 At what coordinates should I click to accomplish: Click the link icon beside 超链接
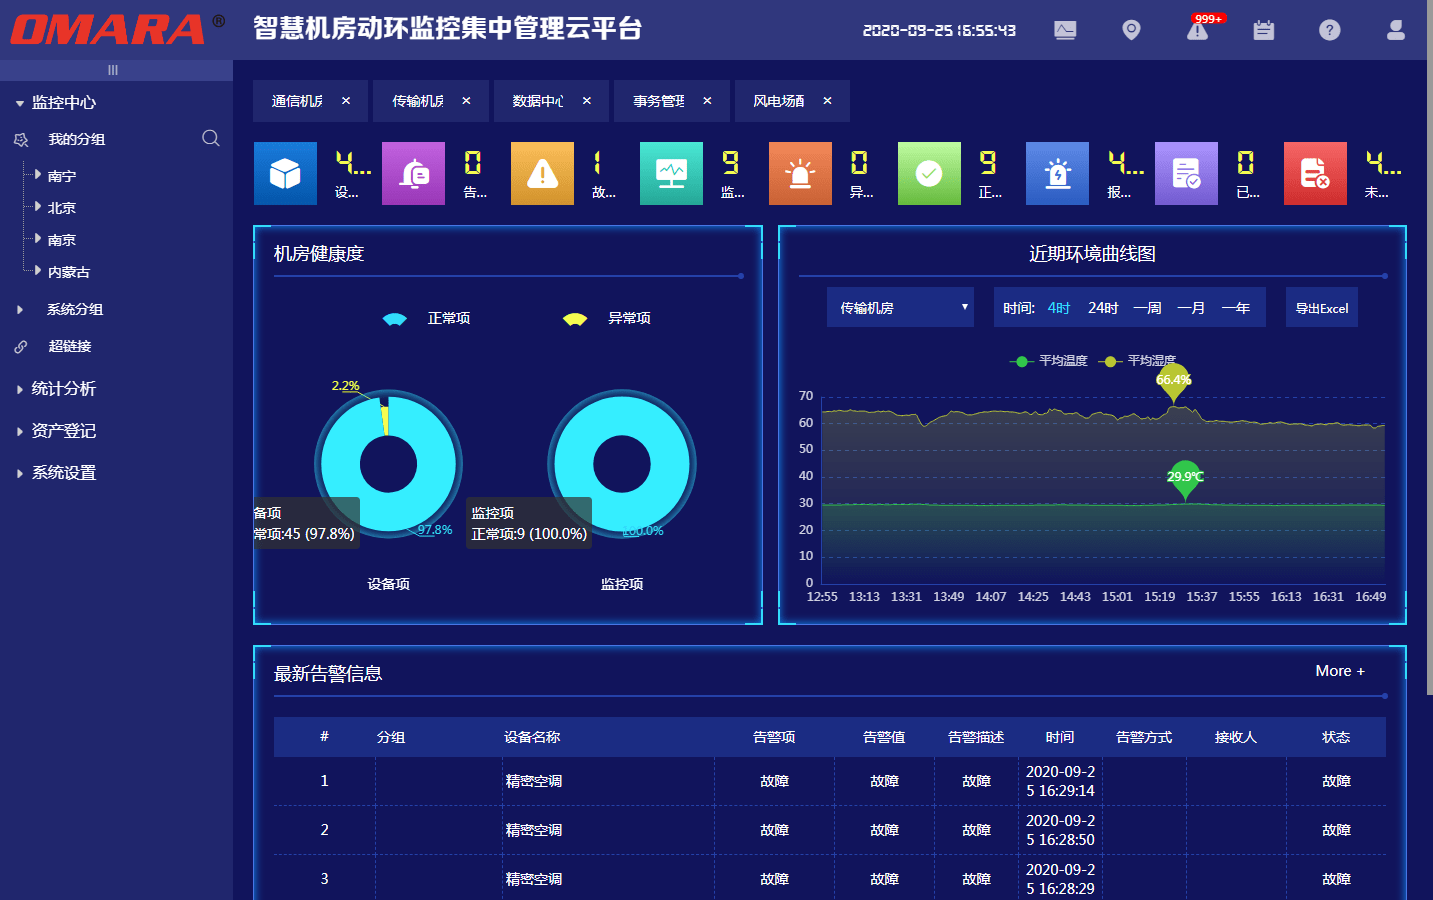pyautogui.click(x=21, y=347)
